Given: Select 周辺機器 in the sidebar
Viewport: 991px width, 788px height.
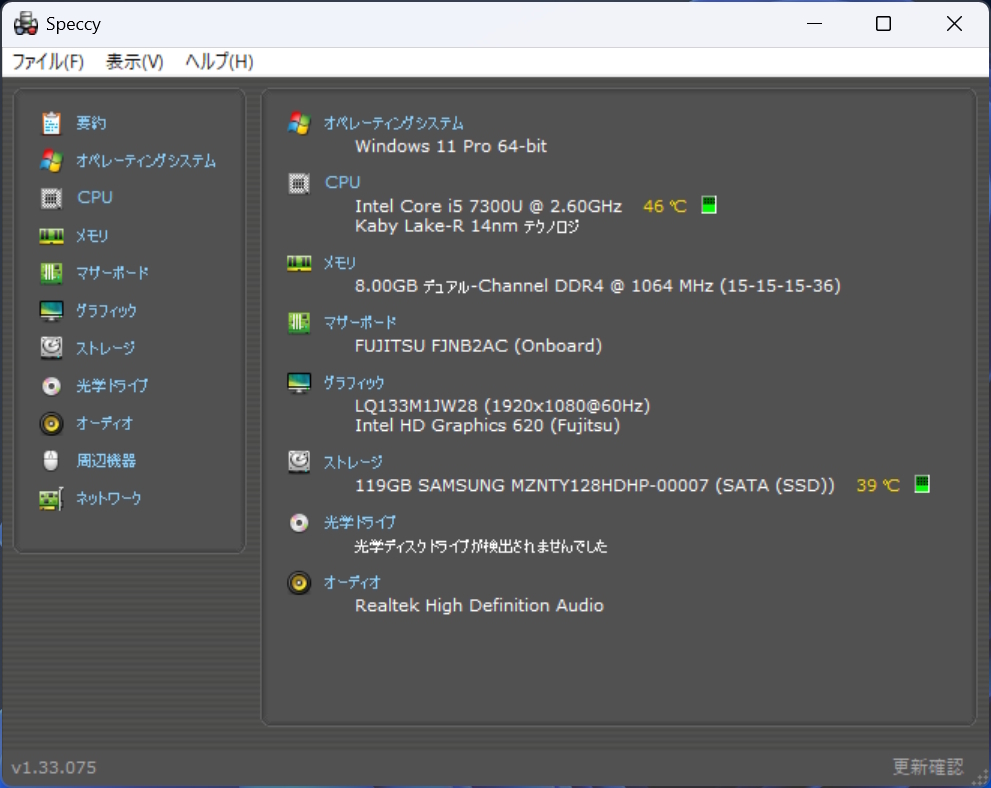Looking at the screenshot, I should (x=106, y=461).
